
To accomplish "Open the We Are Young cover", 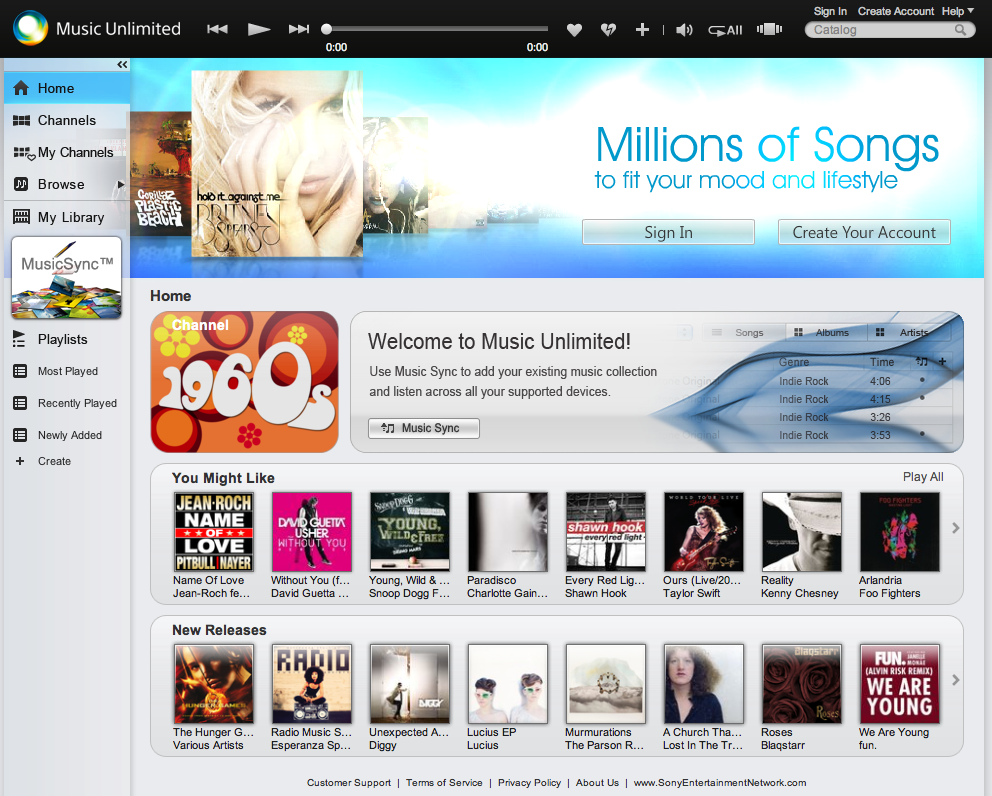I will 900,684.
